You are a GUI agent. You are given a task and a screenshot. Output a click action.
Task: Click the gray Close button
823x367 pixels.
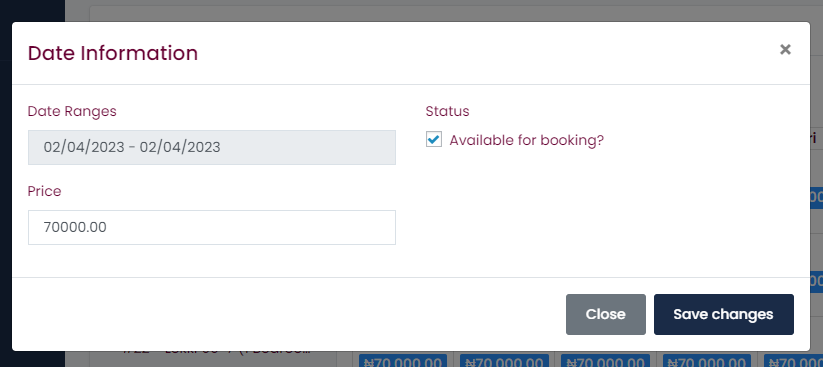point(606,314)
